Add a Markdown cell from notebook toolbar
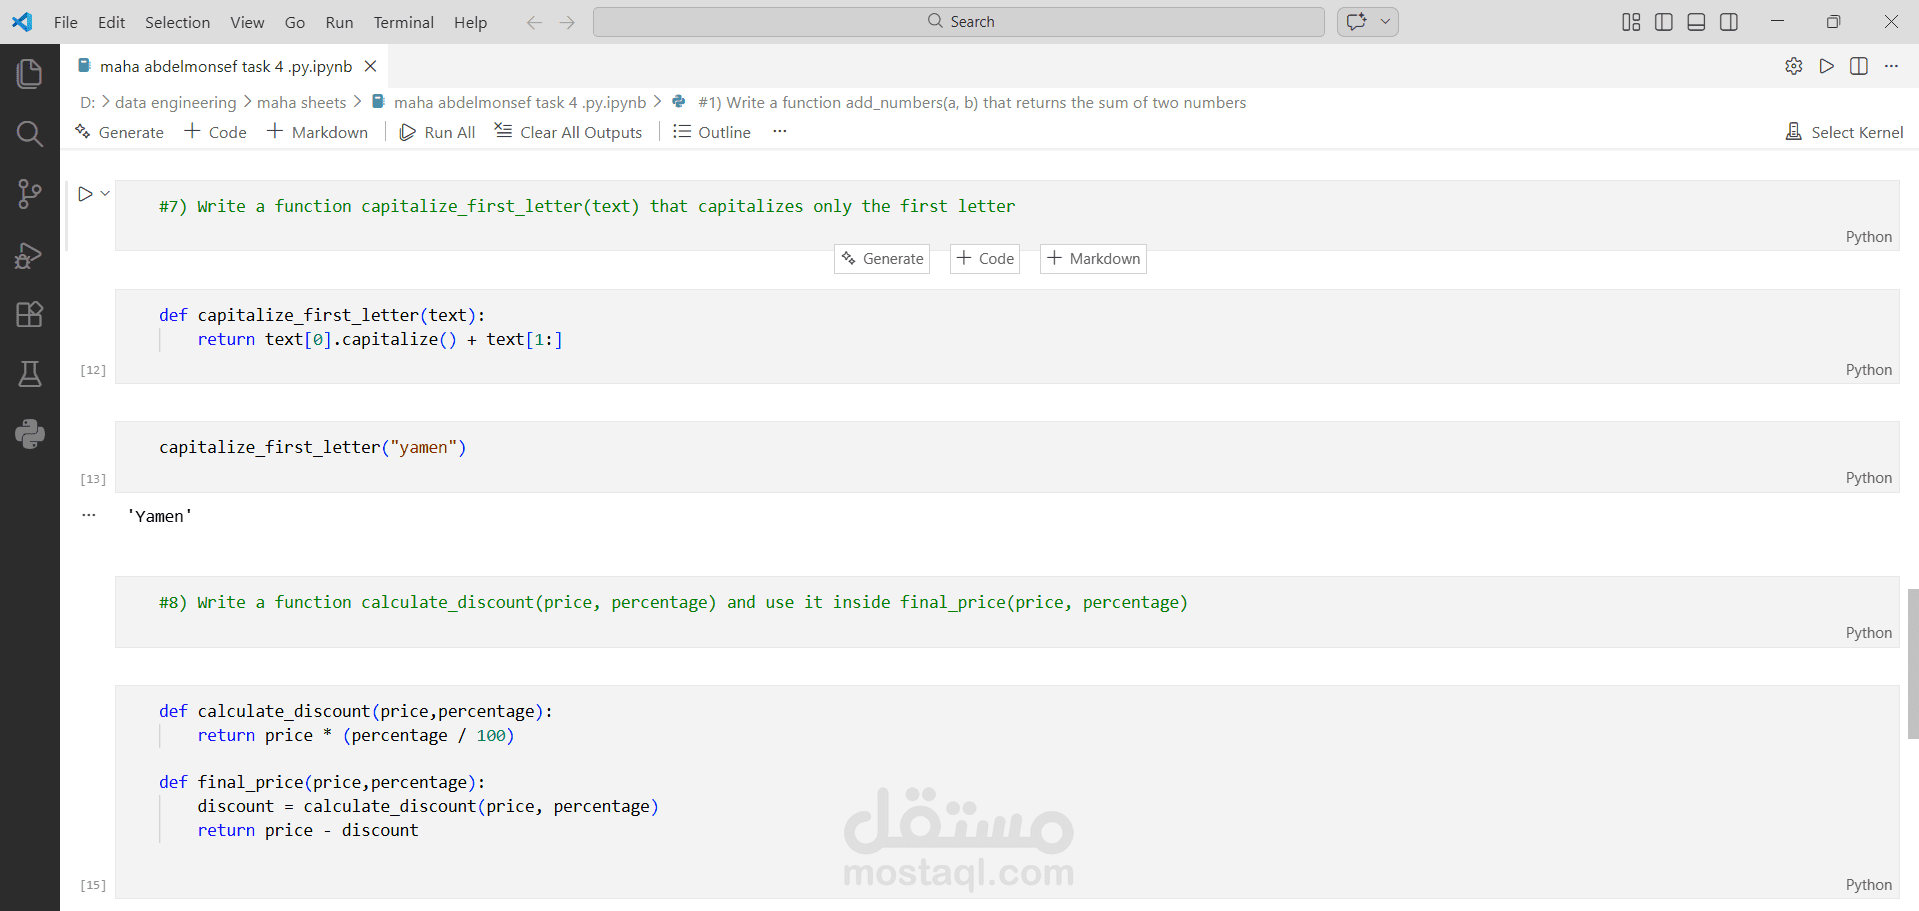Screen dimensions: 1919x911 [x=317, y=132]
